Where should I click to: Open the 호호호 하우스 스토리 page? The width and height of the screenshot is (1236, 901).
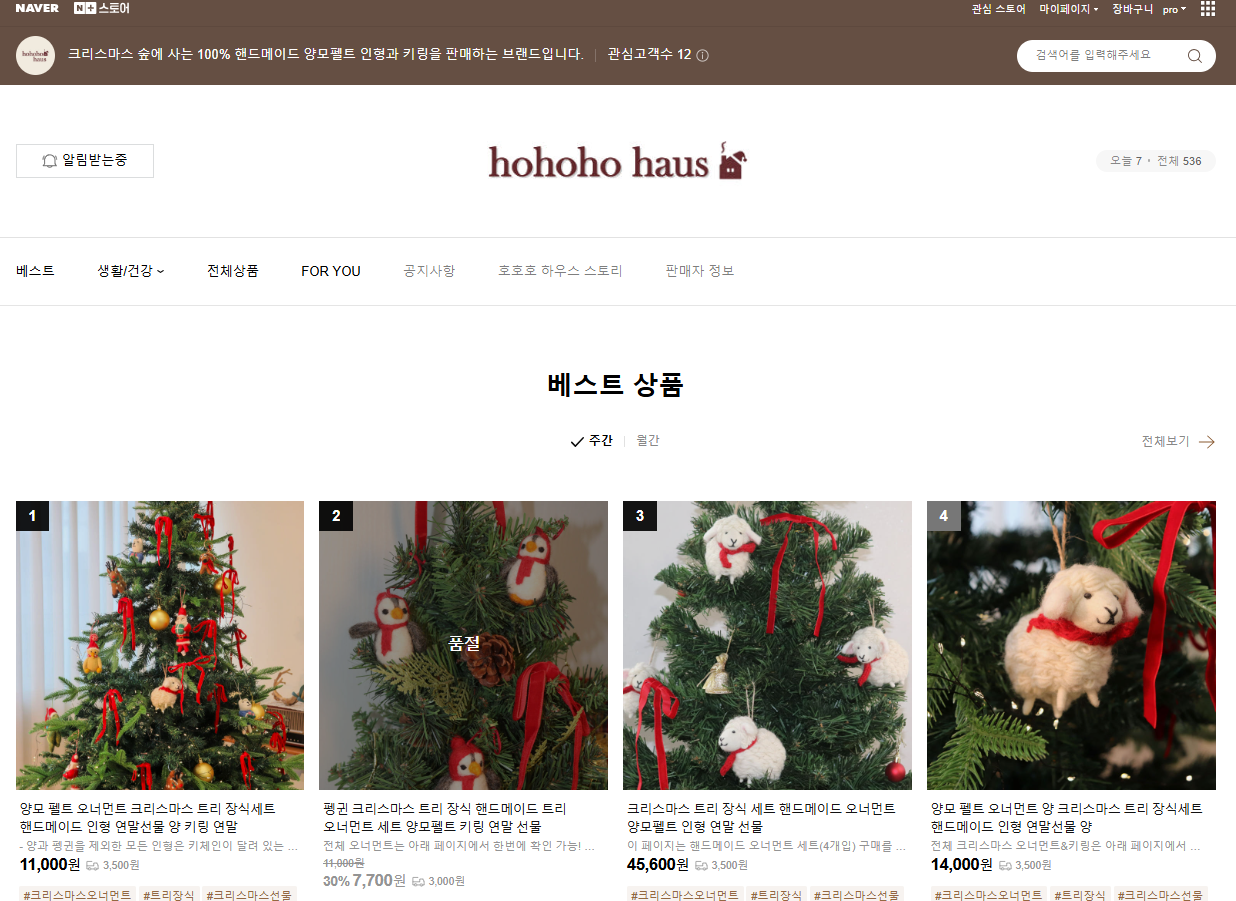point(560,271)
